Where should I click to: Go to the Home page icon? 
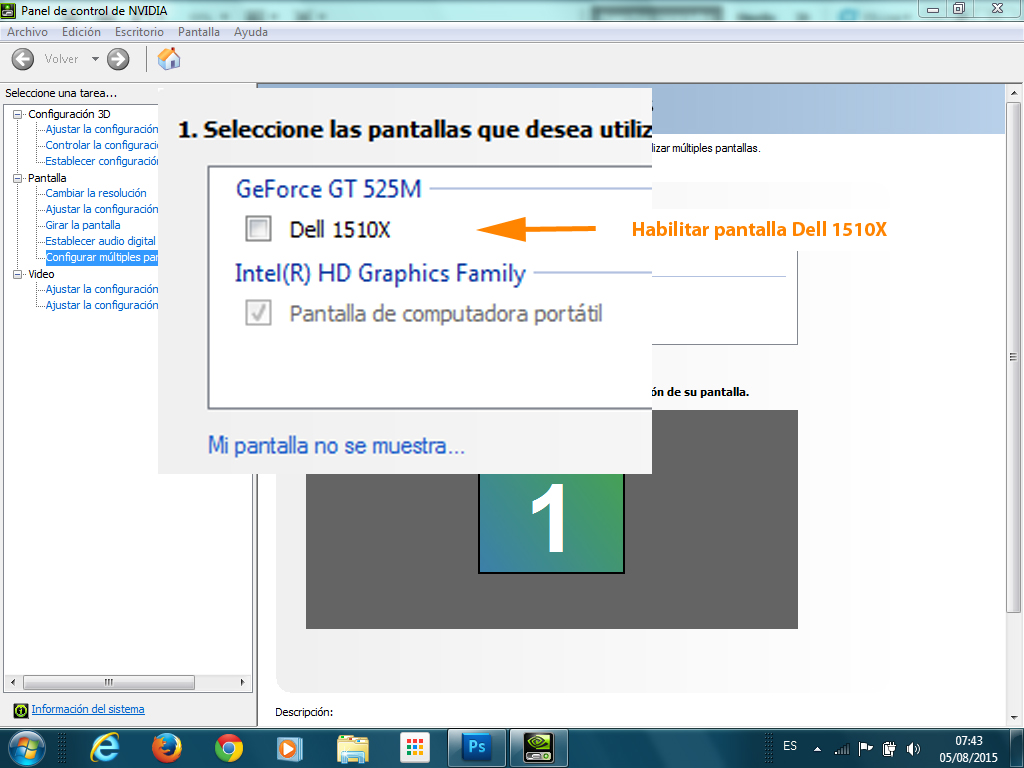click(x=169, y=59)
